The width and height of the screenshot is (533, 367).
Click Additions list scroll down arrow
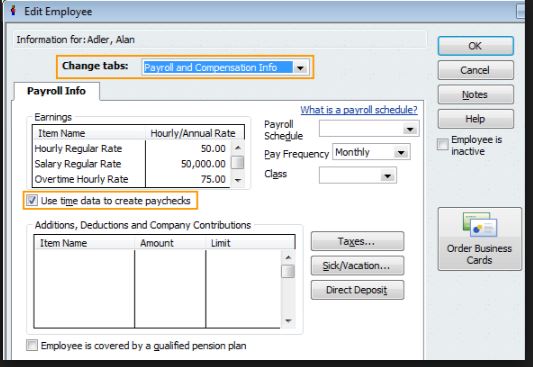[288, 320]
